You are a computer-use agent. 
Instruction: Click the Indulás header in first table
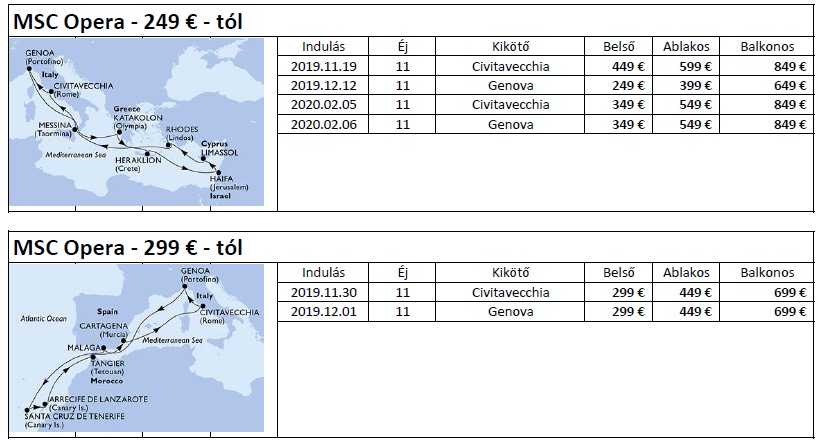[323, 46]
